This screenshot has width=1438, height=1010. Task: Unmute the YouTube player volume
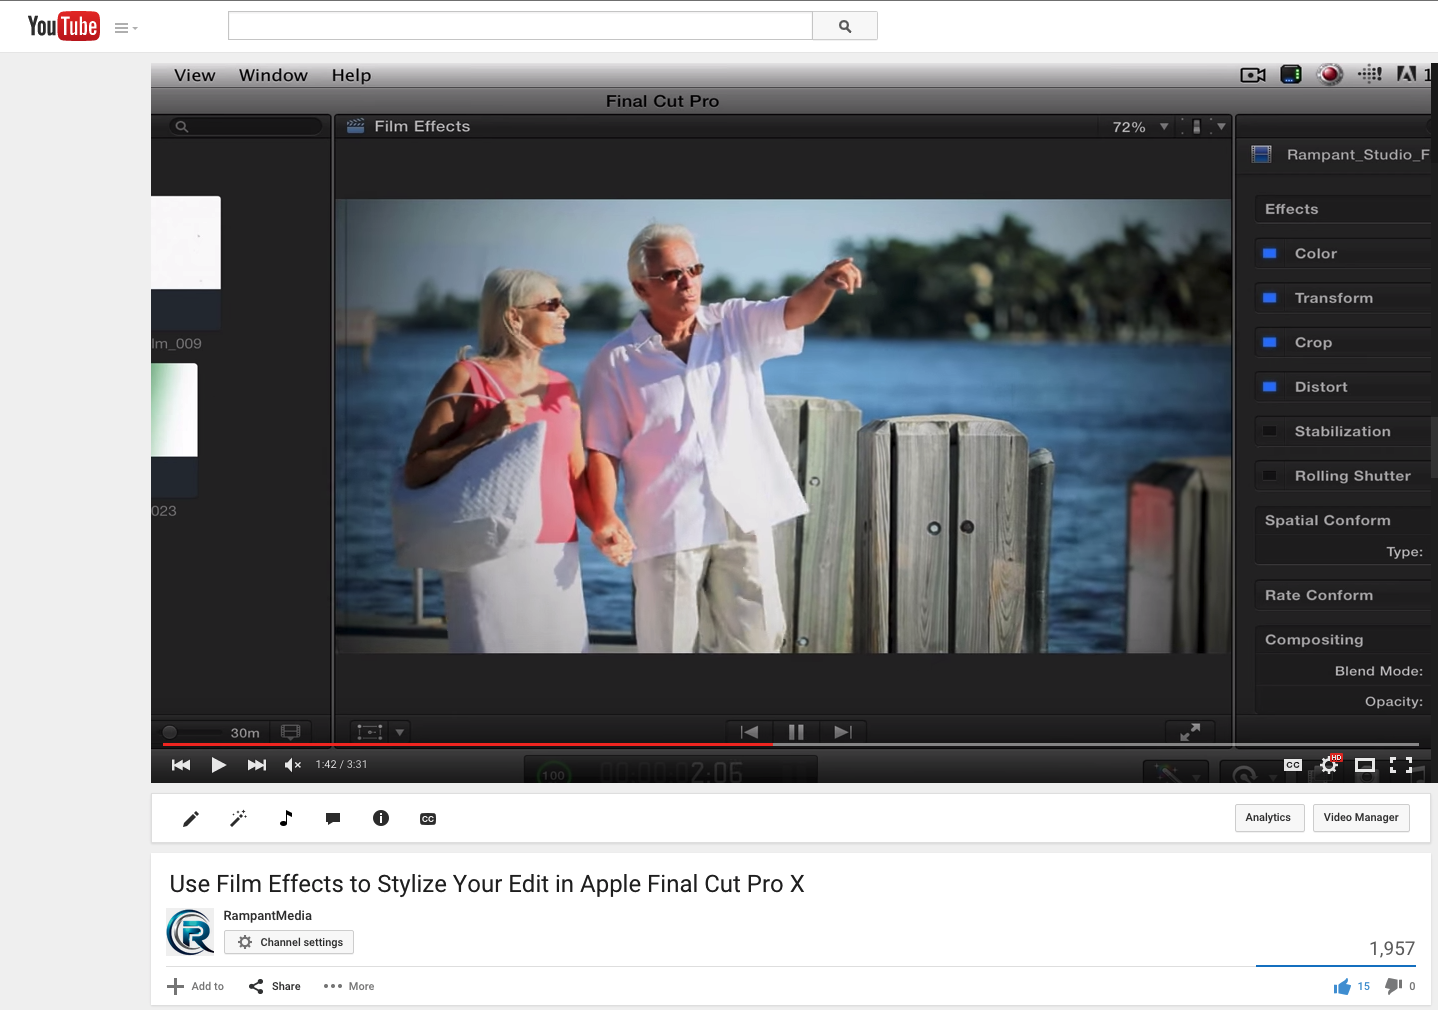click(293, 765)
